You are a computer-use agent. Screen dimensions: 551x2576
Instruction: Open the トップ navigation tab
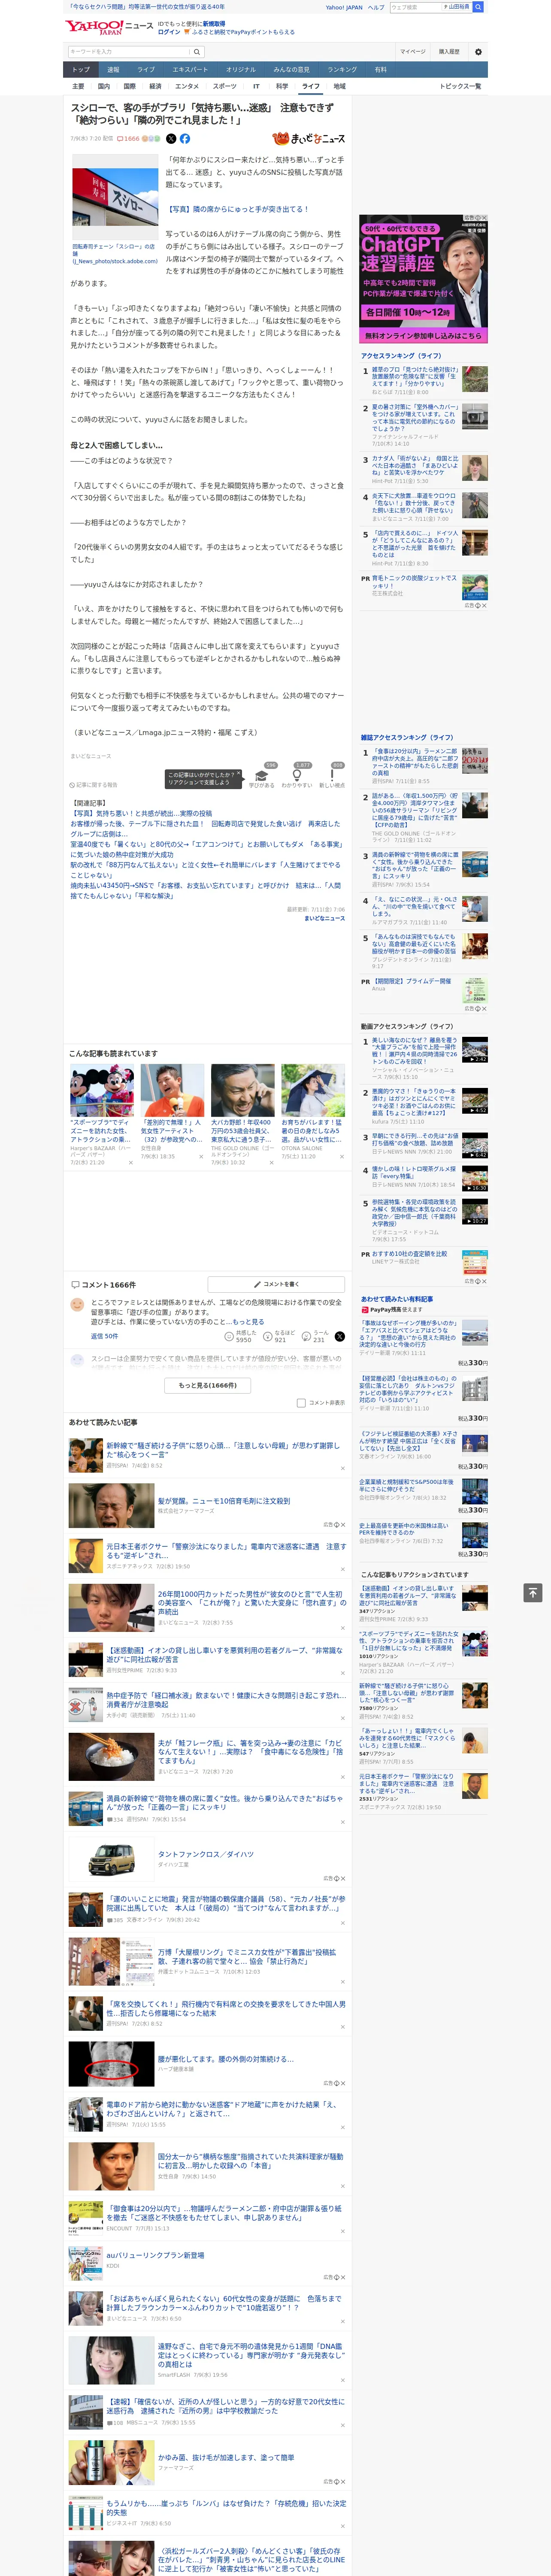81,70
